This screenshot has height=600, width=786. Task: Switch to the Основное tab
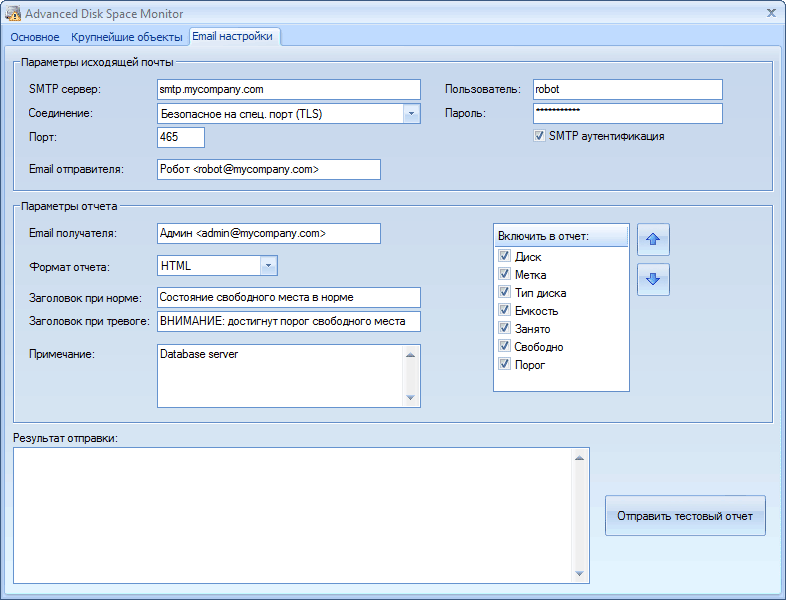pos(35,37)
